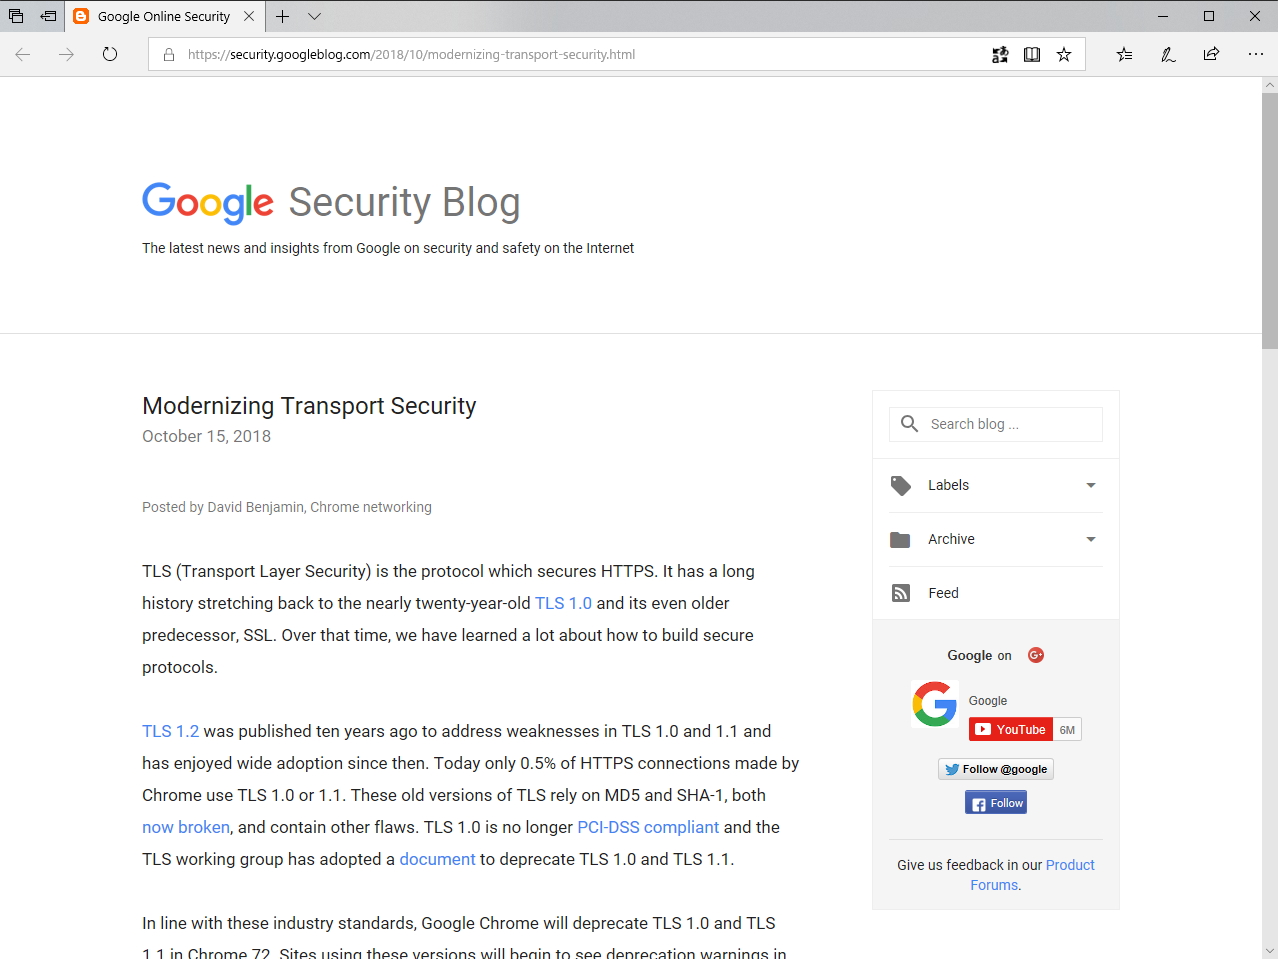Click the blog search magnifier icon
The image size is (1278, 959).
tap(908, 423)
